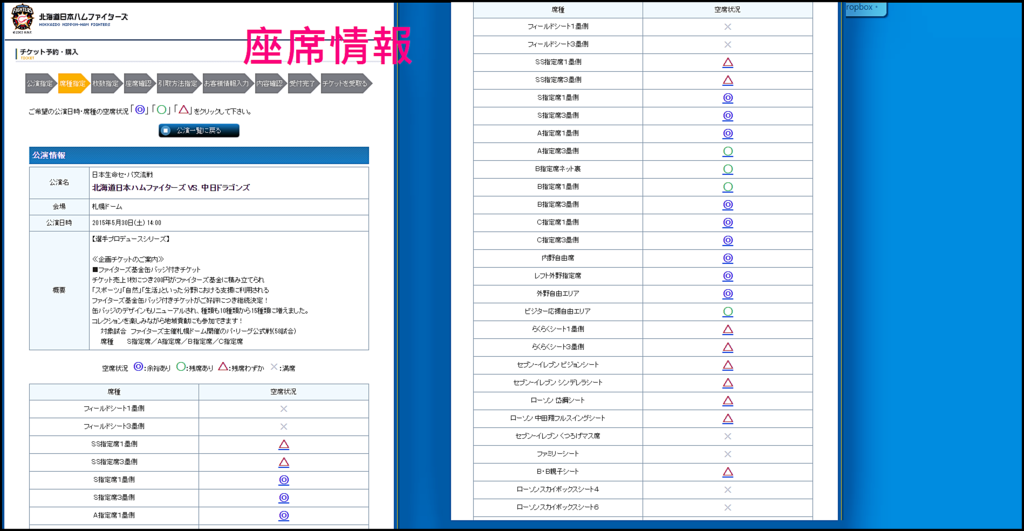The height and width of the screenshot is (531, 1024).
Task: Click S指定席3塁側 double-circle in right enlarged table
Action: coord(728,116)
